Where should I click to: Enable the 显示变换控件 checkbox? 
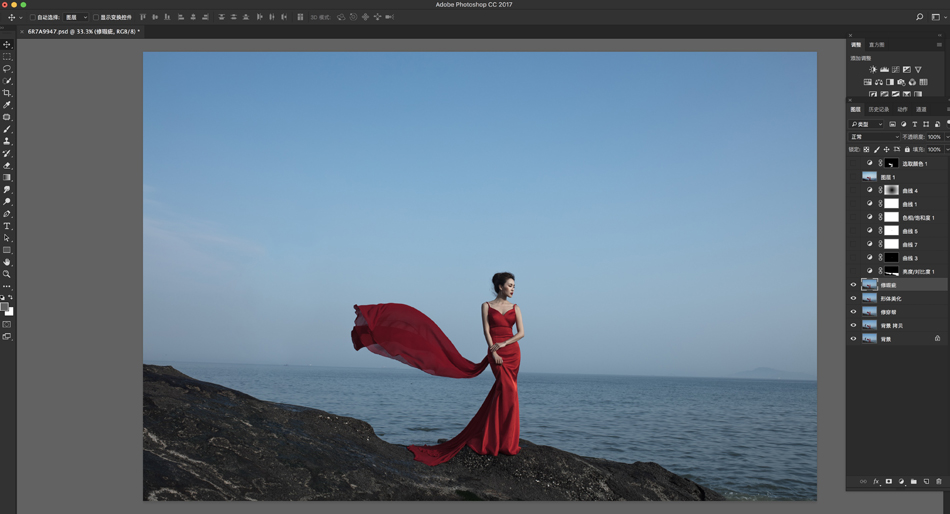point(96,17)
